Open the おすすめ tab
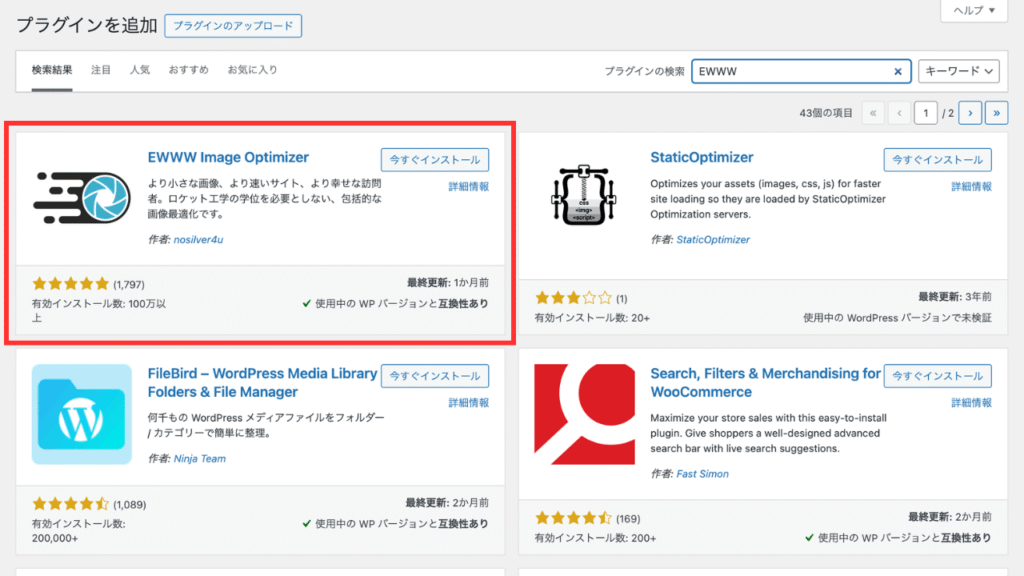Viewport: 1024px width, 576px height. [x=189, y=70]
